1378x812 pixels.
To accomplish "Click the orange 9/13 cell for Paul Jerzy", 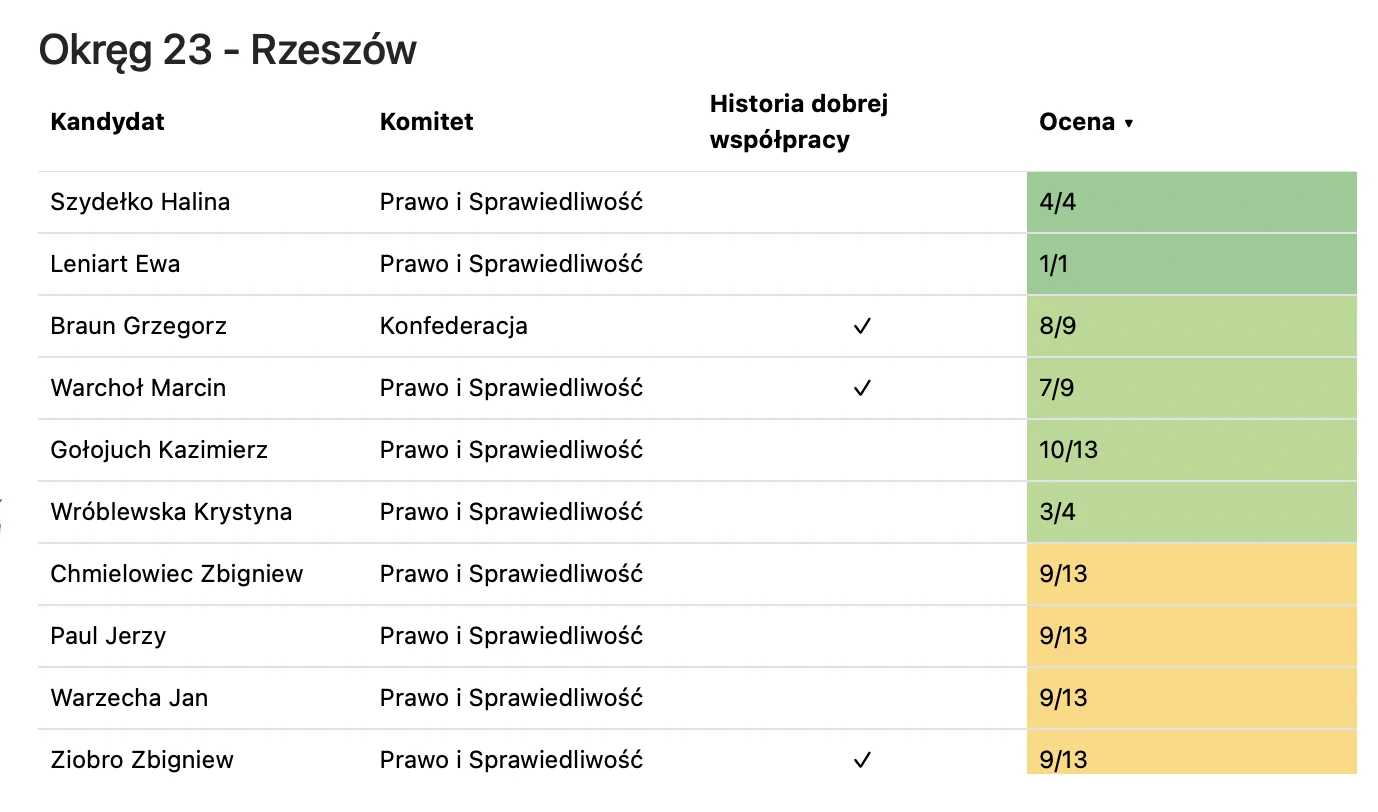I will coord(1192,636).
